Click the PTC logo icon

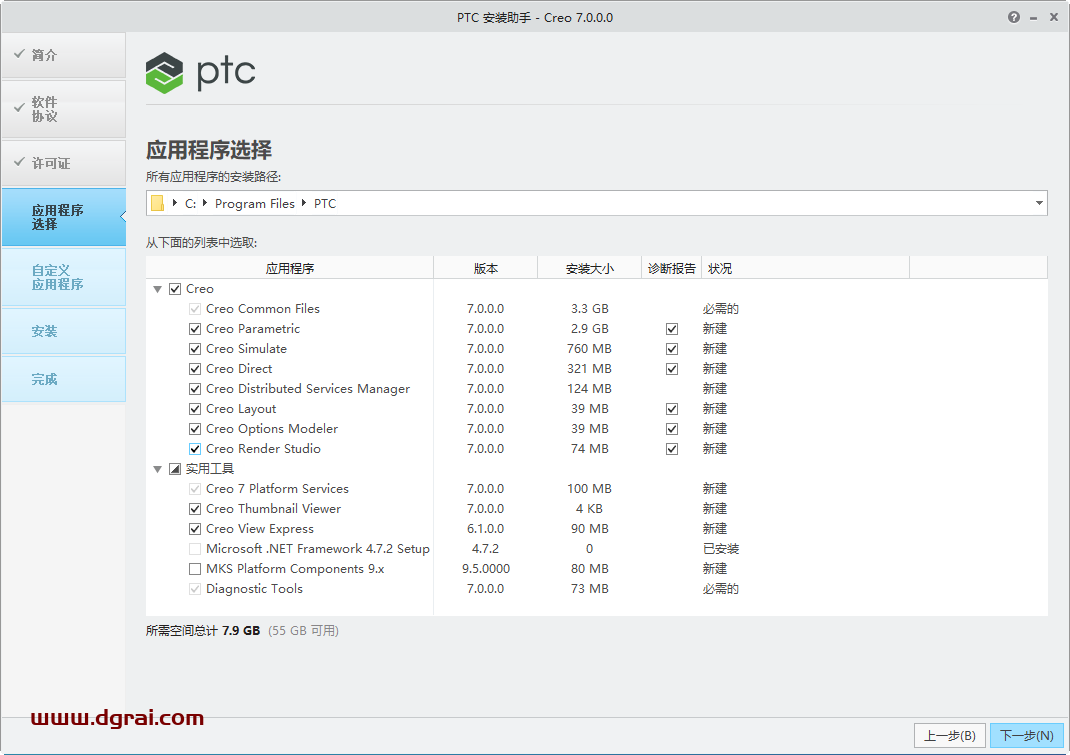tap(164, 72)
